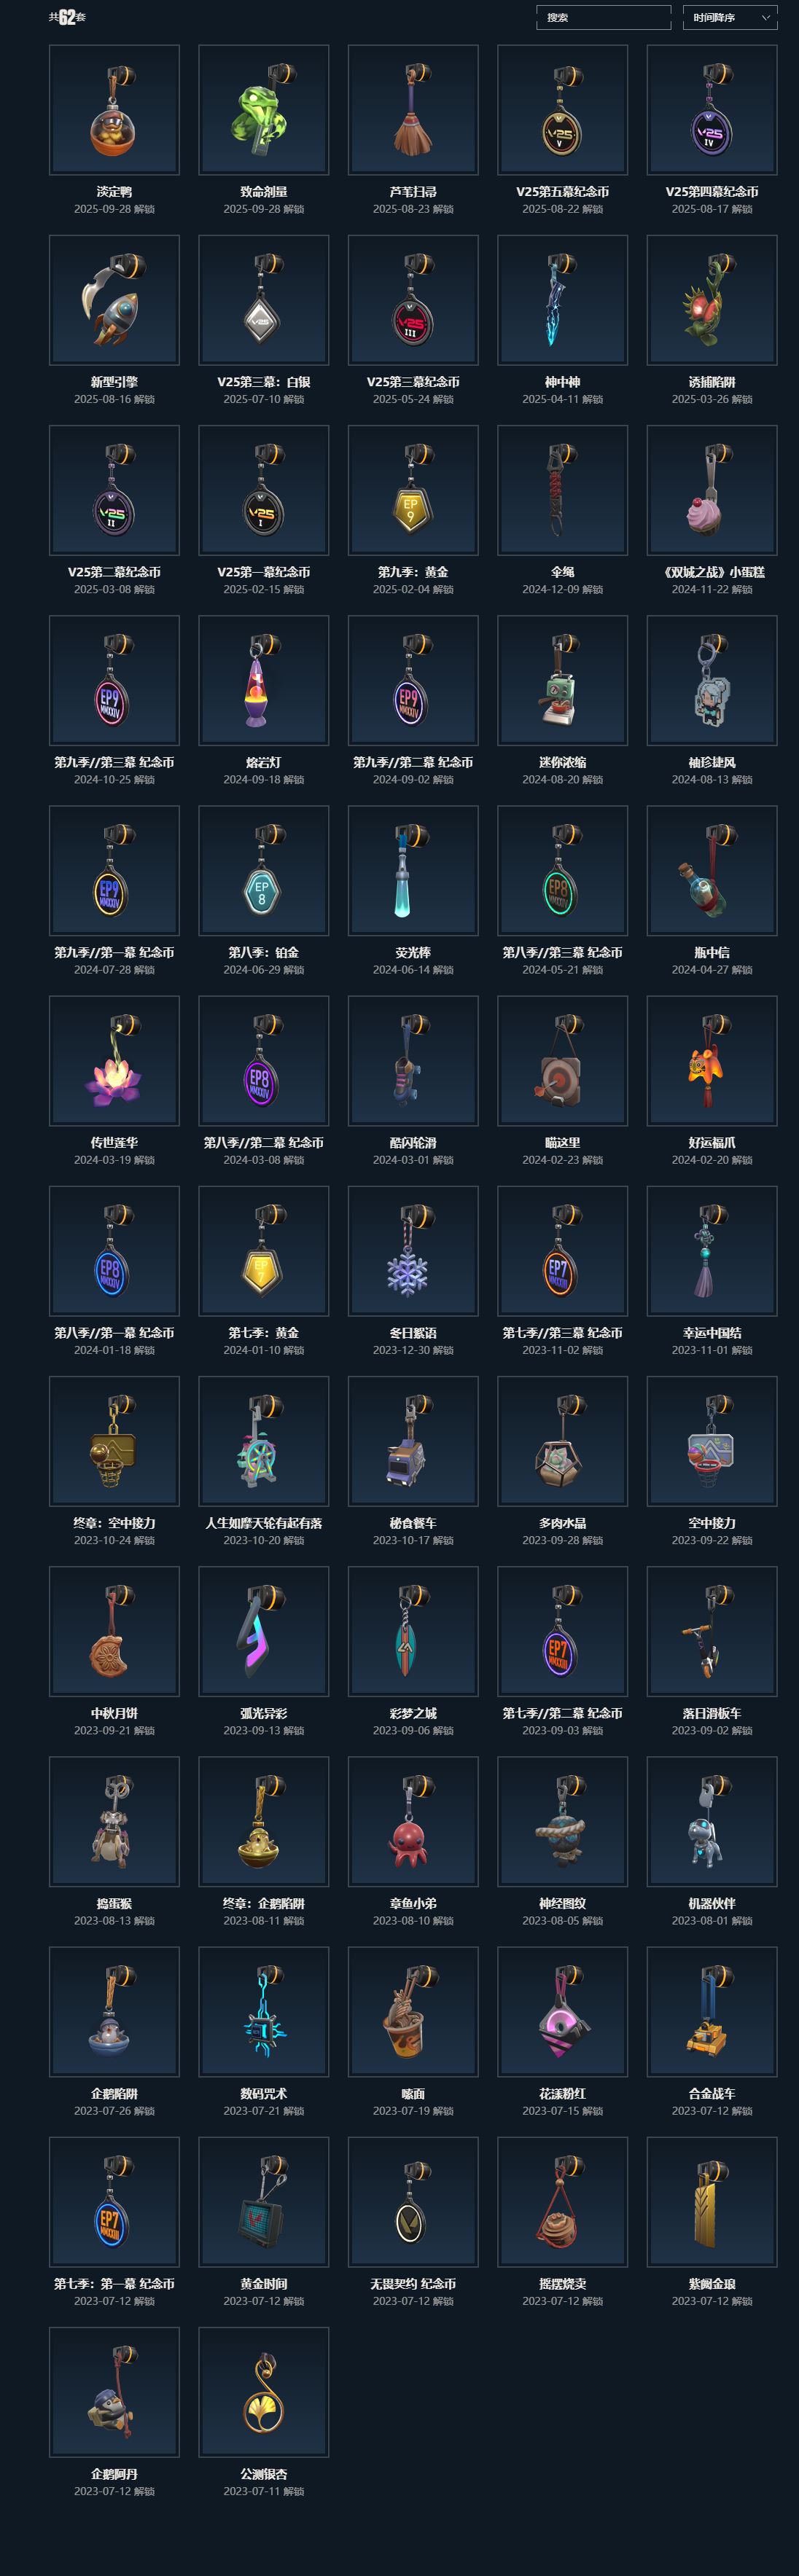This screenshot has width=799, height=2576.
Task: Open the cupcake 《双城之战》小蛋糕 charm
Action: click(712, 490)
